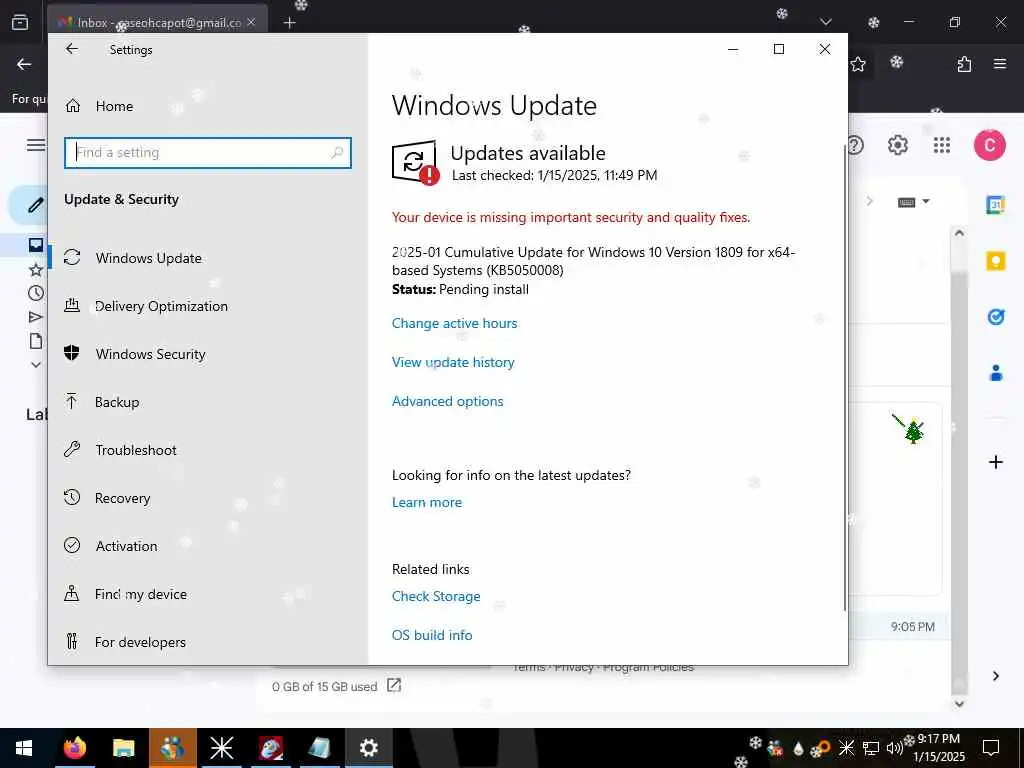Open Recovery settings
The image size is (1024, 768).
pos(122,498)
